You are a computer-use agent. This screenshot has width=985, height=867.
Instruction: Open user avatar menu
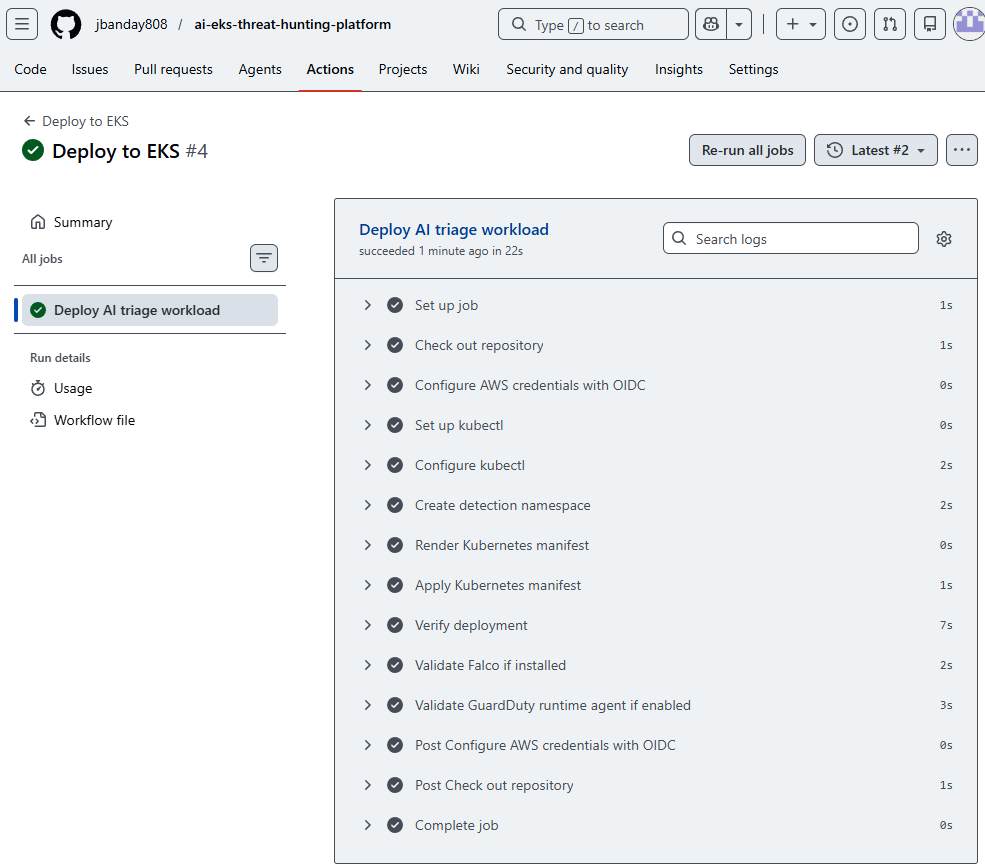[969, 25]
